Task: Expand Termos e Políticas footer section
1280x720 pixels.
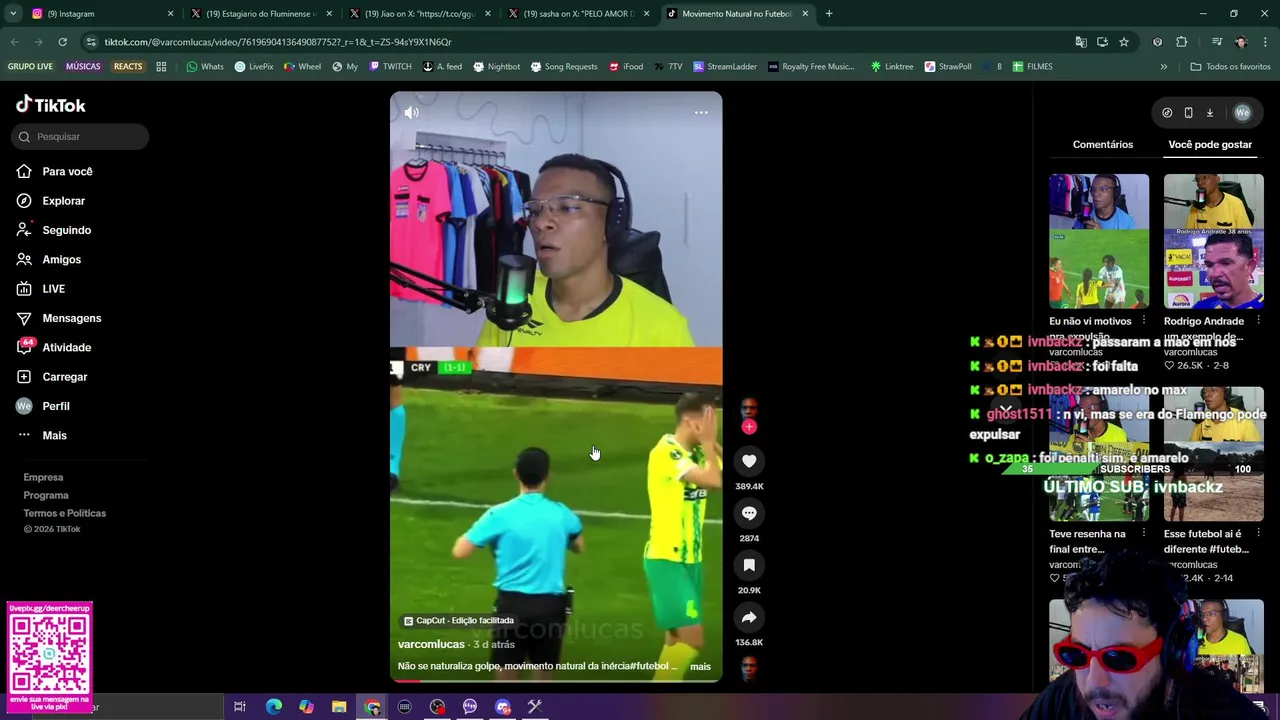Action: click(64, 513)
